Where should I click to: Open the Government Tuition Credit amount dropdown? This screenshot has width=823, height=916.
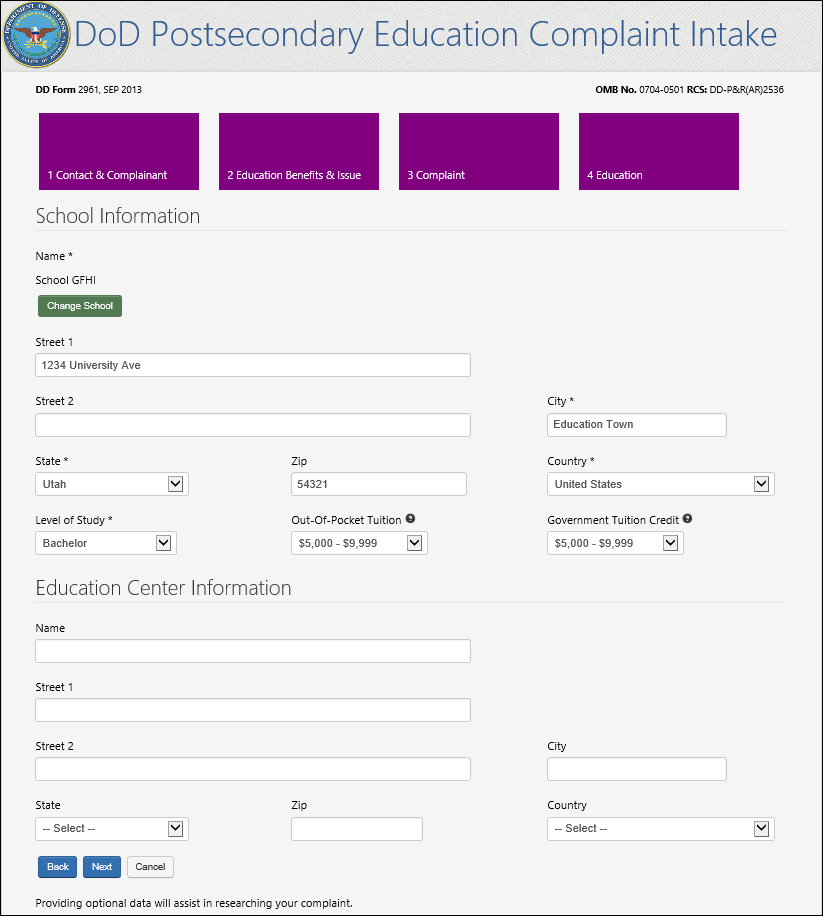click(x=615, y=543)
